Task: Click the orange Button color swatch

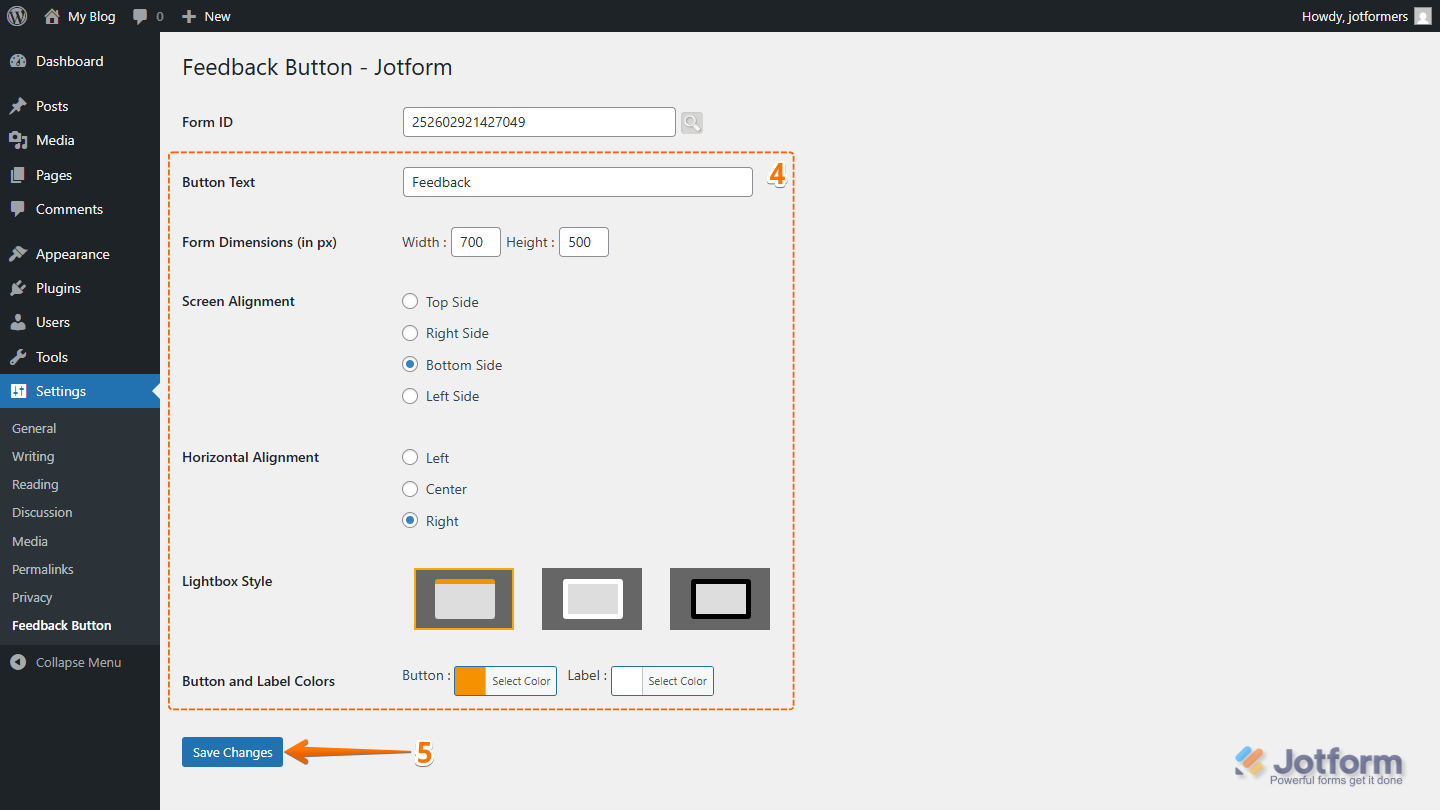Action: (x=468, y=681)
